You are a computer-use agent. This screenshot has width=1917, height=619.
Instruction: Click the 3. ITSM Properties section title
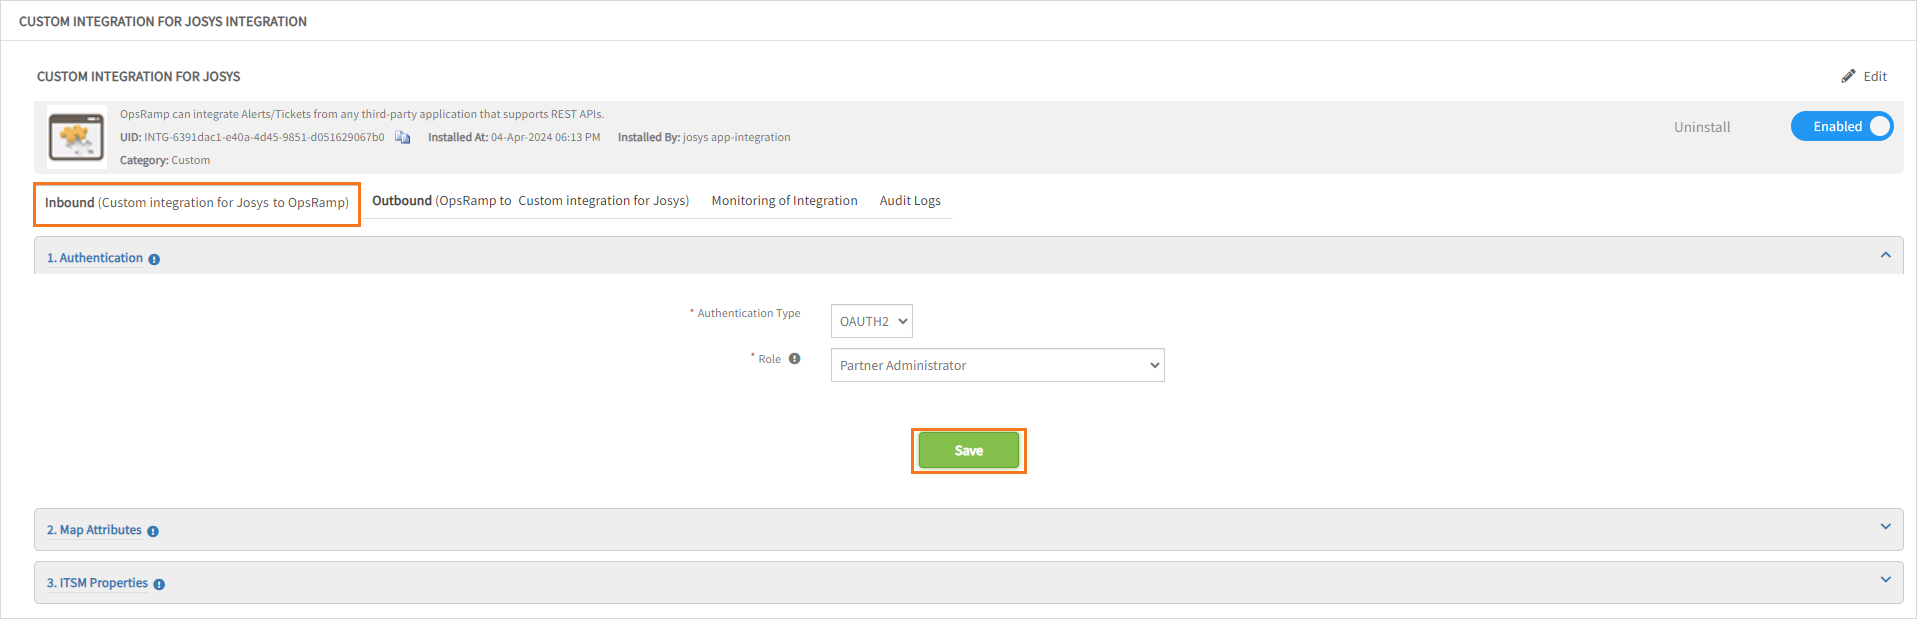point(97,583)
